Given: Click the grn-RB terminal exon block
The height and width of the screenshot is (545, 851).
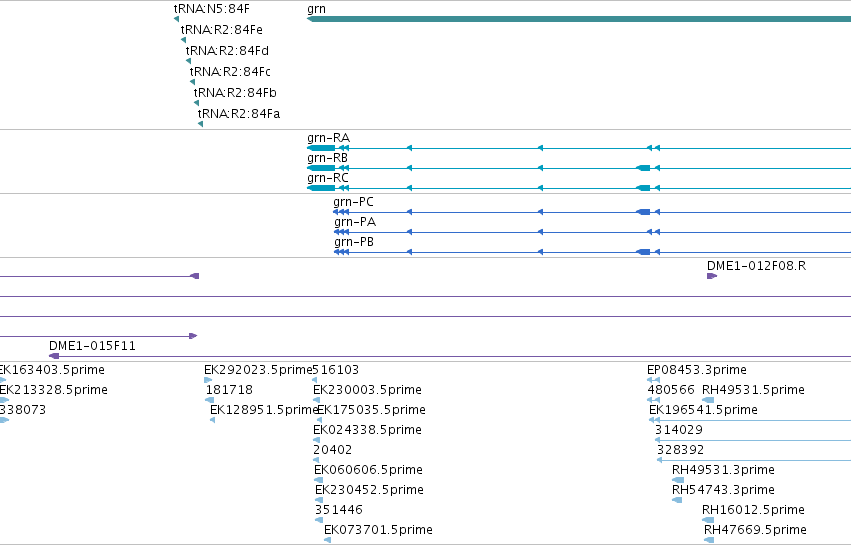Looking at the screenshot, I should coord(321,168).
